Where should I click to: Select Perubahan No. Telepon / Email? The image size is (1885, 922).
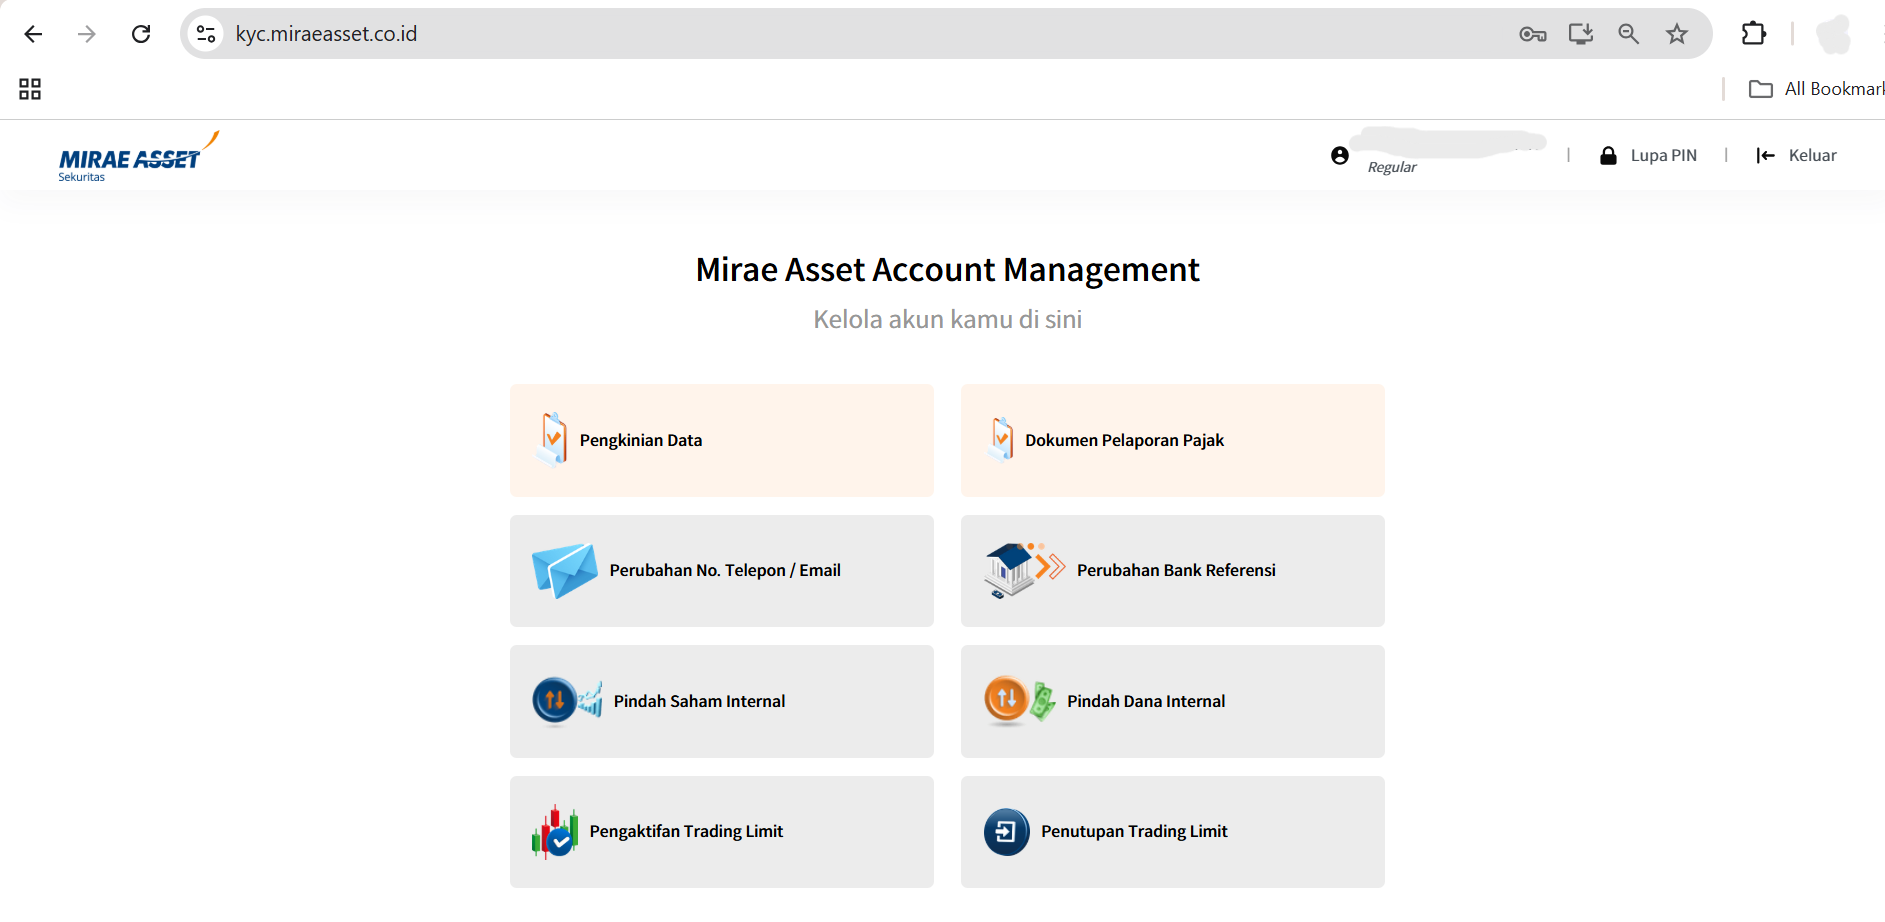724,571
